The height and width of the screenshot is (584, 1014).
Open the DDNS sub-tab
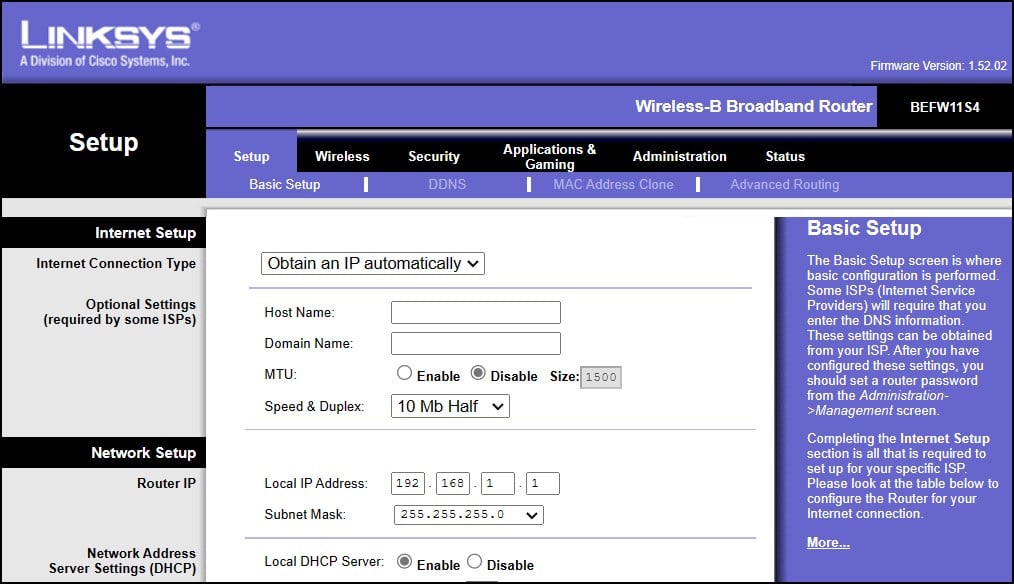click(447, 184)
